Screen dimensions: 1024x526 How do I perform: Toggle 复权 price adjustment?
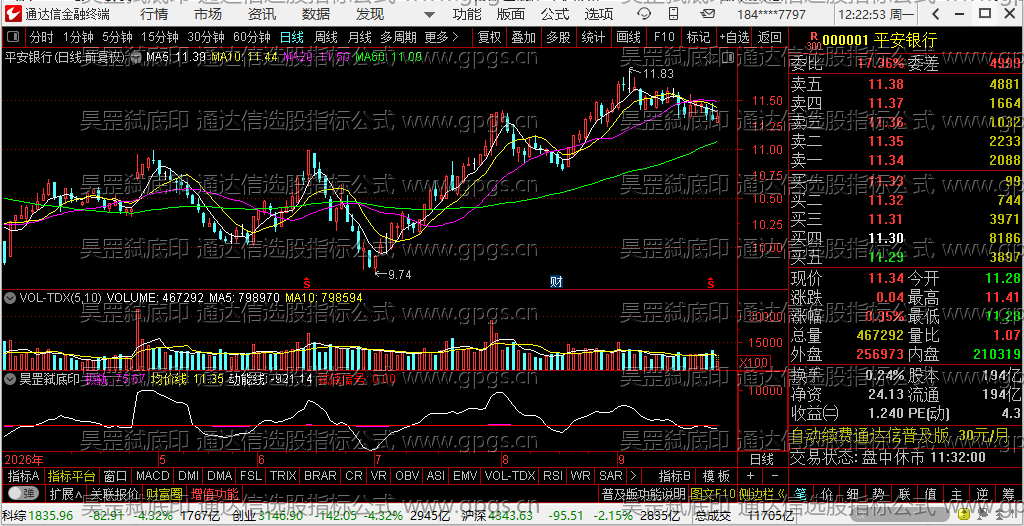[x=490, y=37]
